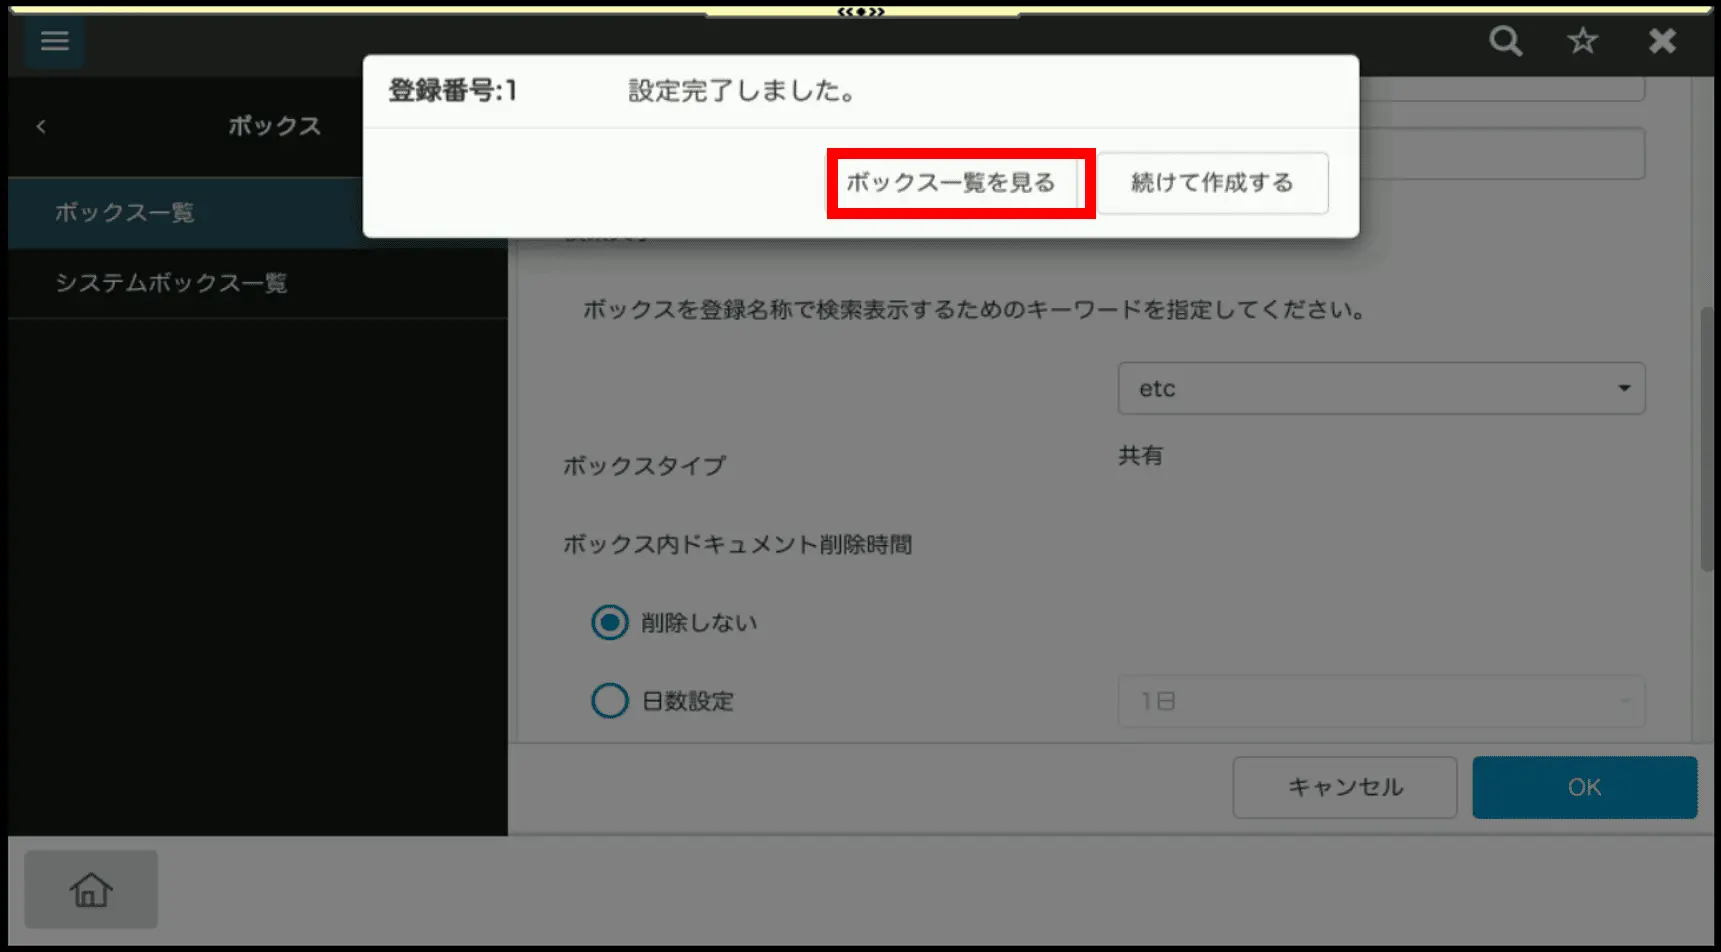The image size is (1721, 952).
Task: Click the magnifier search icon
Action: (x=1505, y=41)
